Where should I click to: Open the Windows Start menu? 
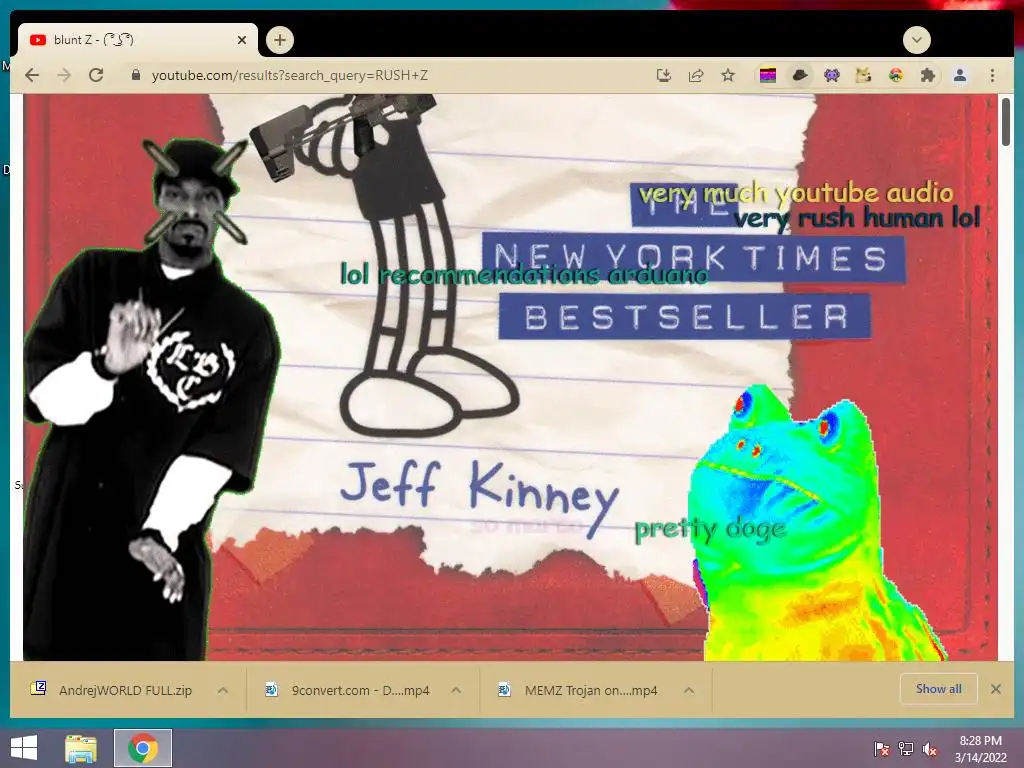(x=24, y=748)
